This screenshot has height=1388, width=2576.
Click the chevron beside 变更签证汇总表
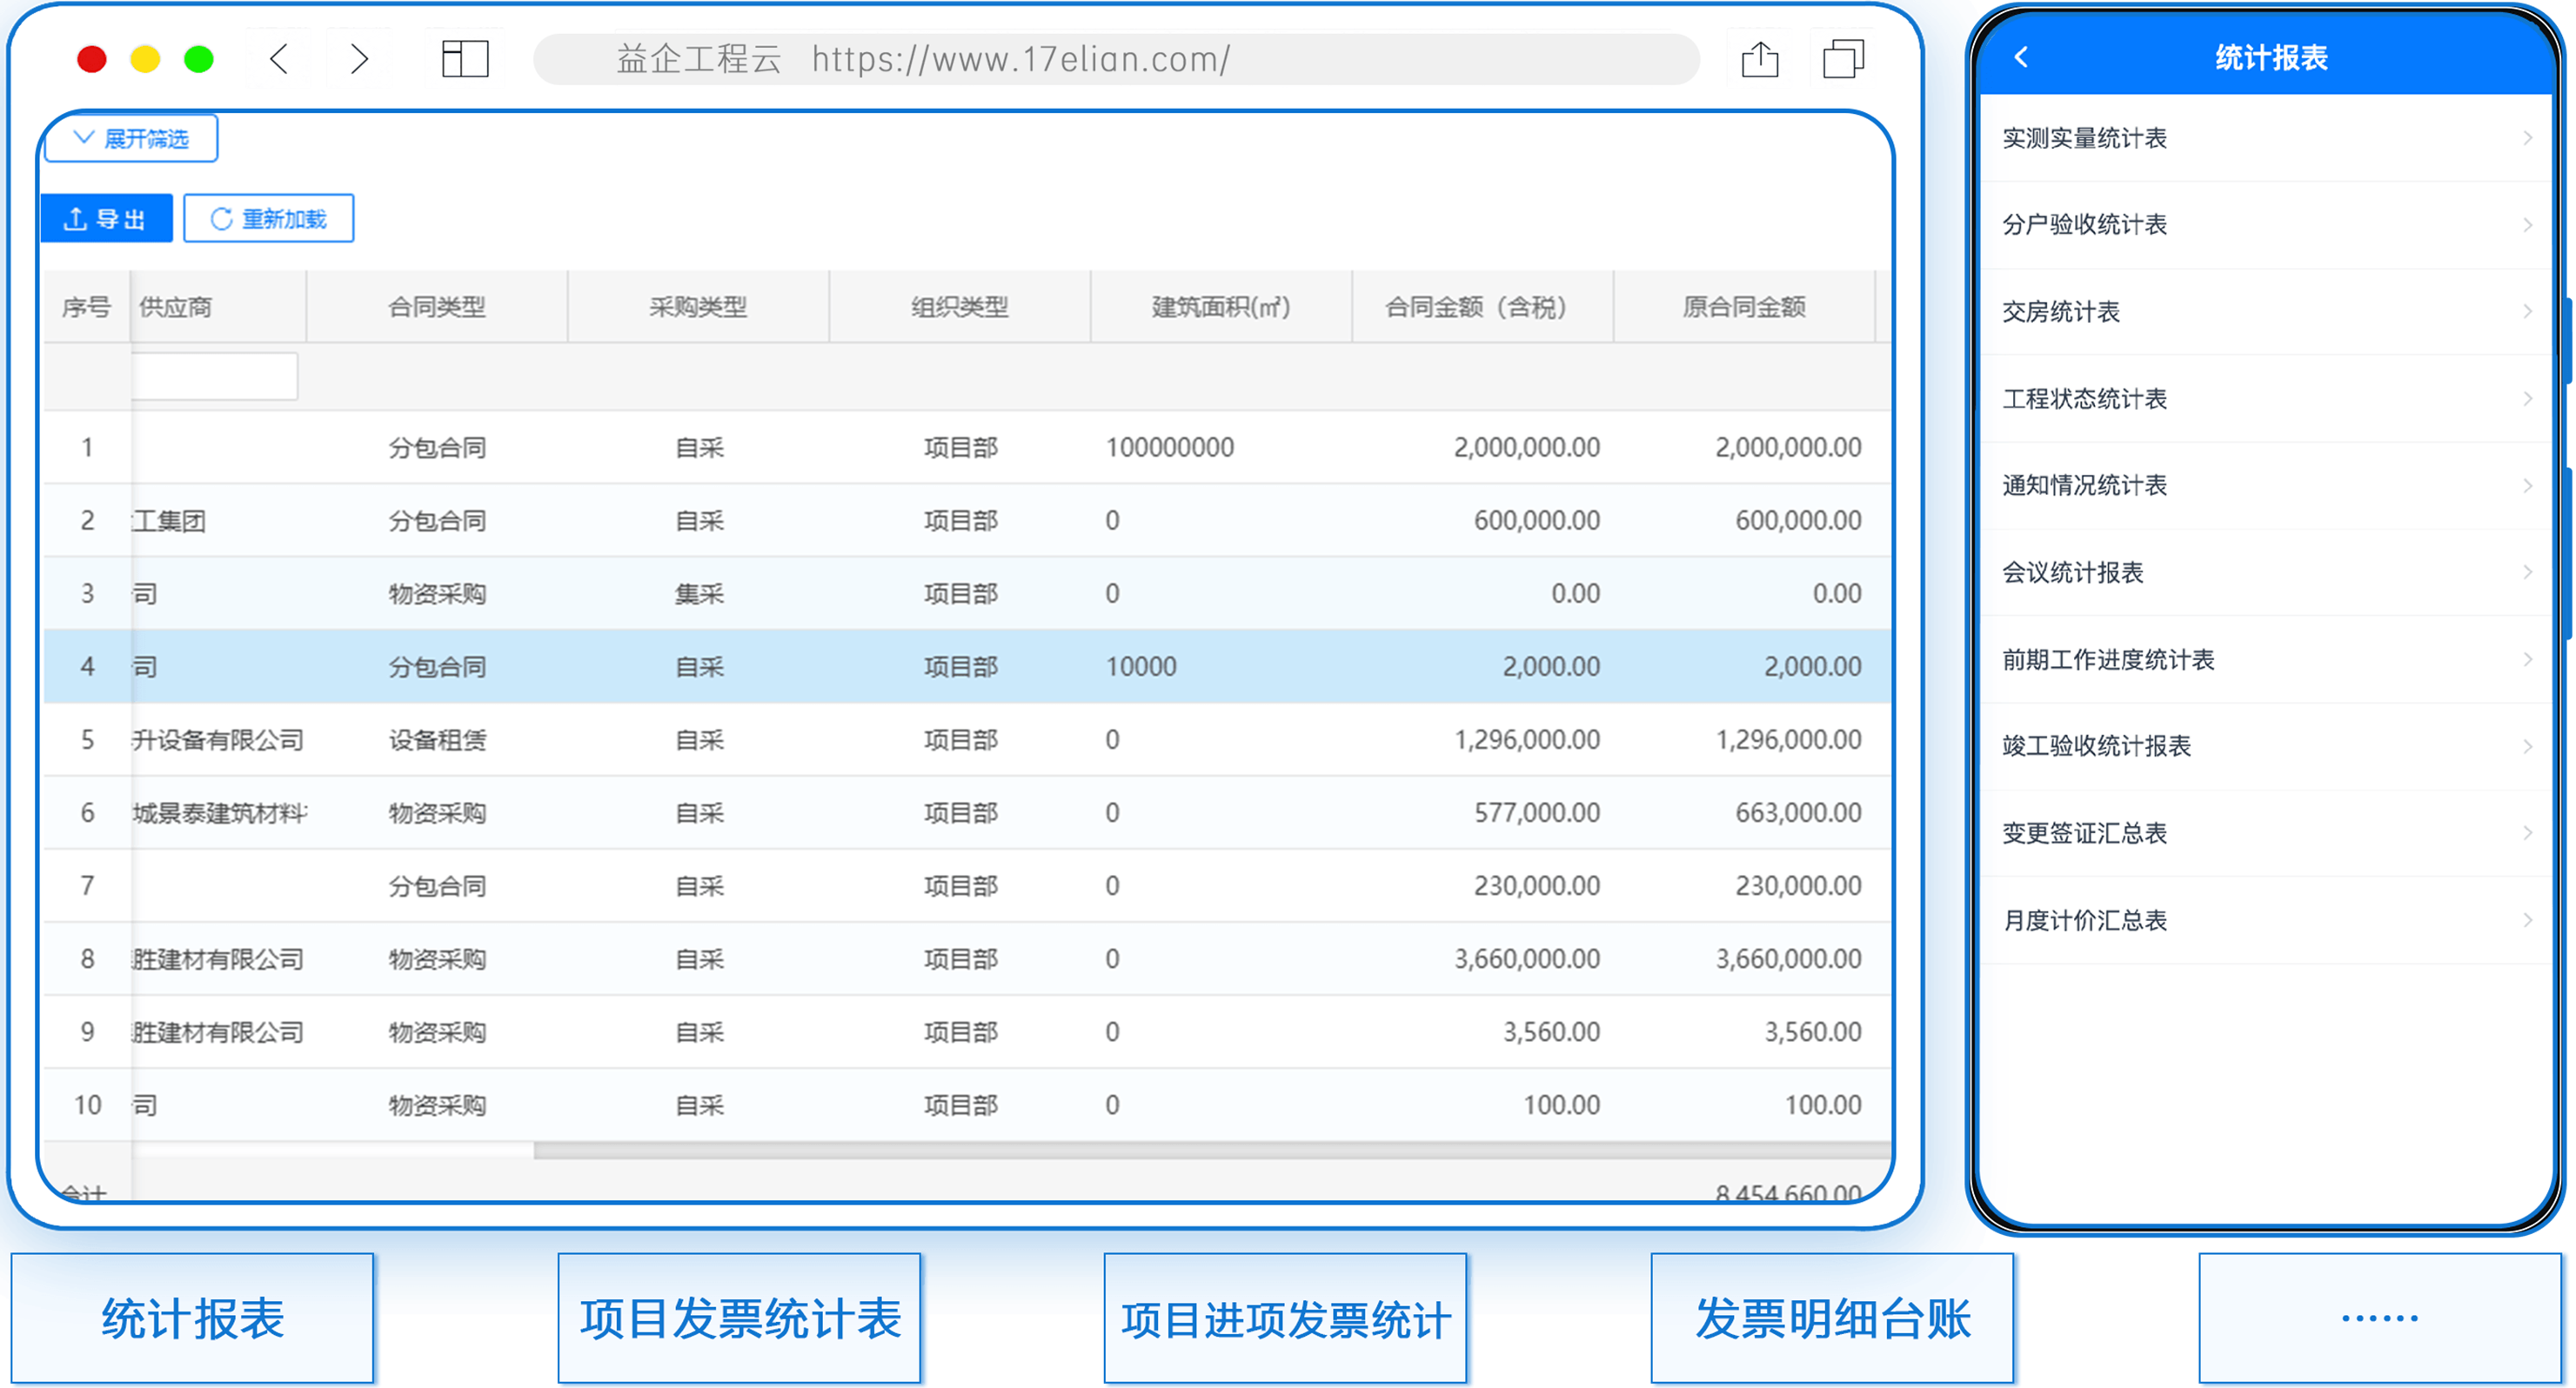[x=2527, y=833]
